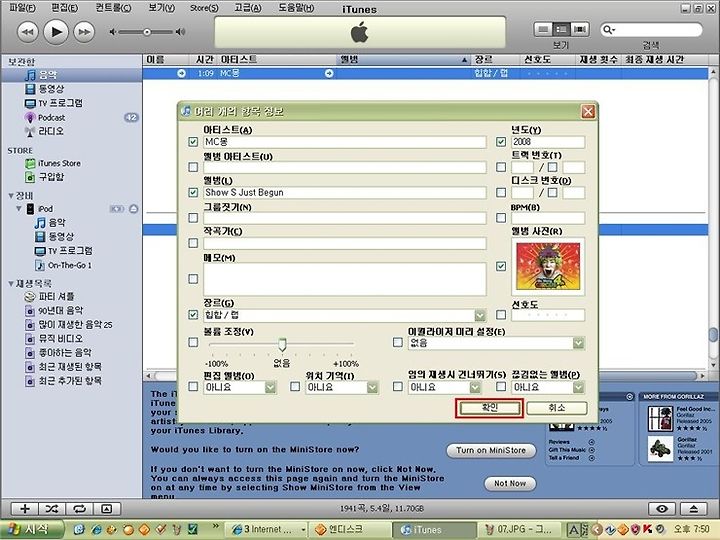Switch to Cover Flow view button
This screenshot has width=720, height=540.
[x=580, y=29]
